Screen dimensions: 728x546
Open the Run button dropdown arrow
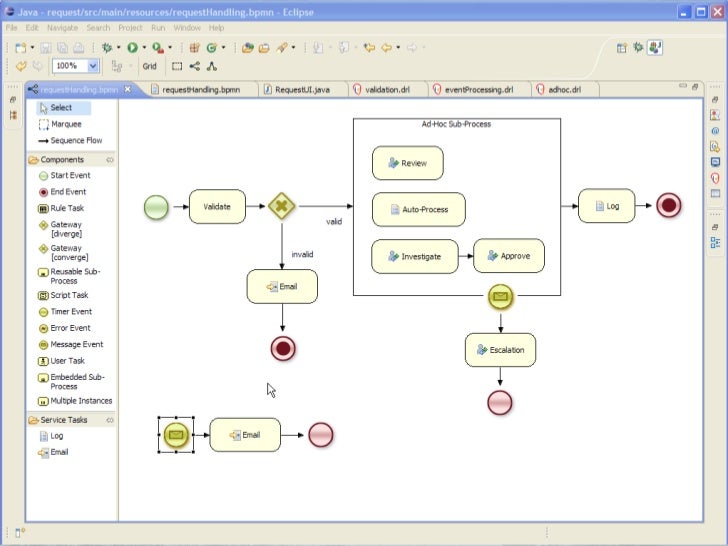coord(144,47)
